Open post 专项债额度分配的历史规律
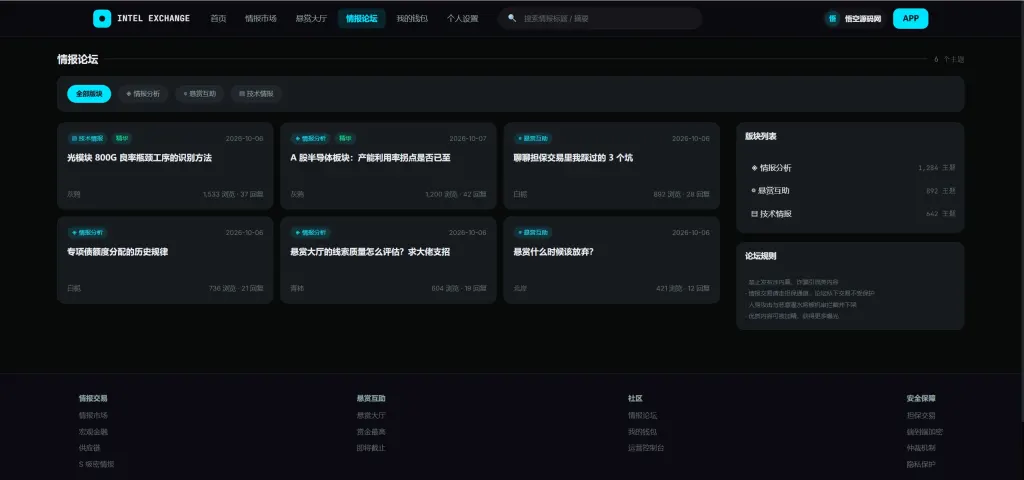The height and width of the screenshot is (480, 1024). click(x=118, y=252)
